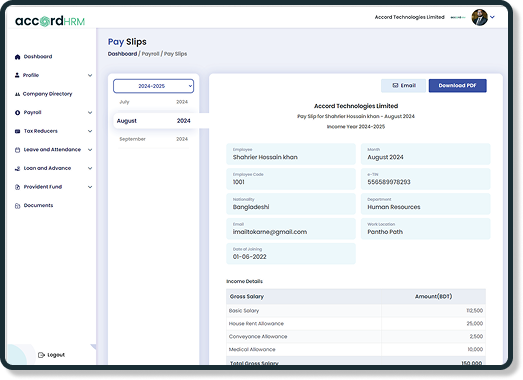
Task: Open the user menu chevron beside avatar
Action: pos(492,17)
